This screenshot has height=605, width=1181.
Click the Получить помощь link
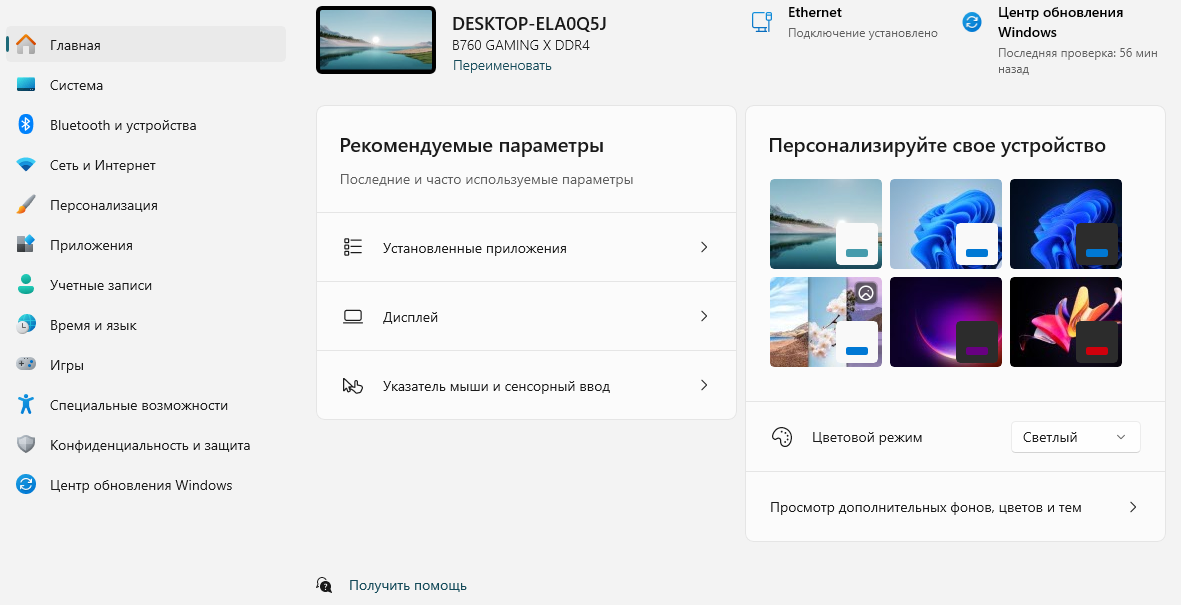pyautogui.click(x=407, y=585)
